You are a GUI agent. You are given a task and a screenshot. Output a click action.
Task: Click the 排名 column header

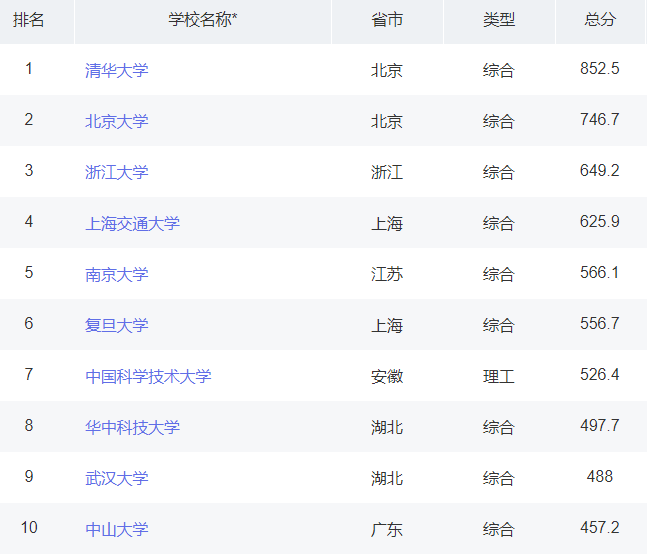point(28,20)
